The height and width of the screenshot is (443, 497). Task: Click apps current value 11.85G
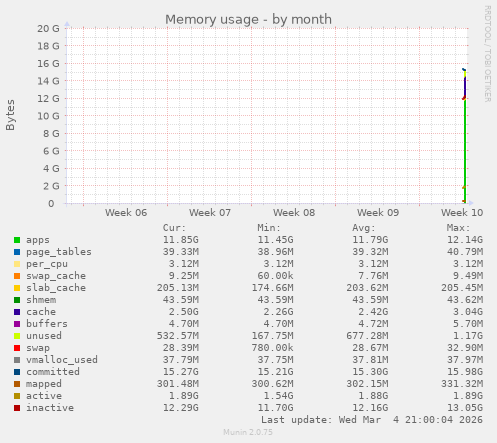(x=181, y=240)
